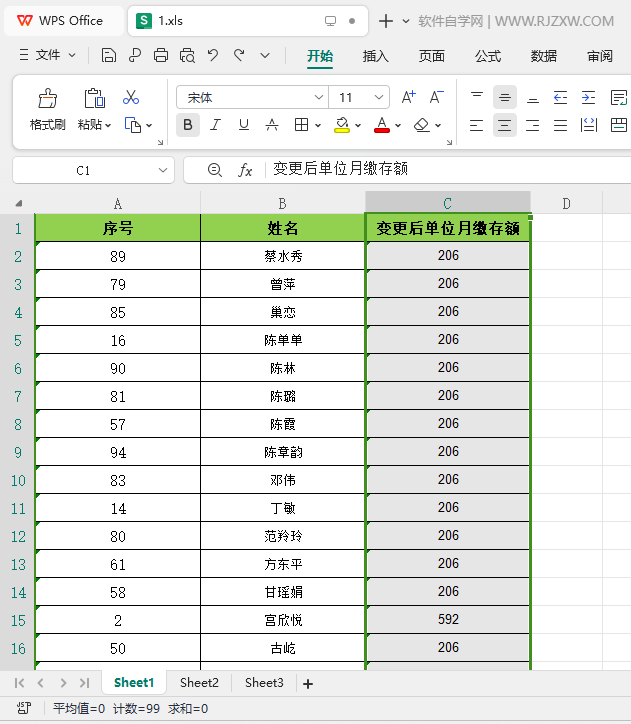
Task: Click the zoom magnifier in formula bar
Action: pyautogui.click(x=214, y=170)
